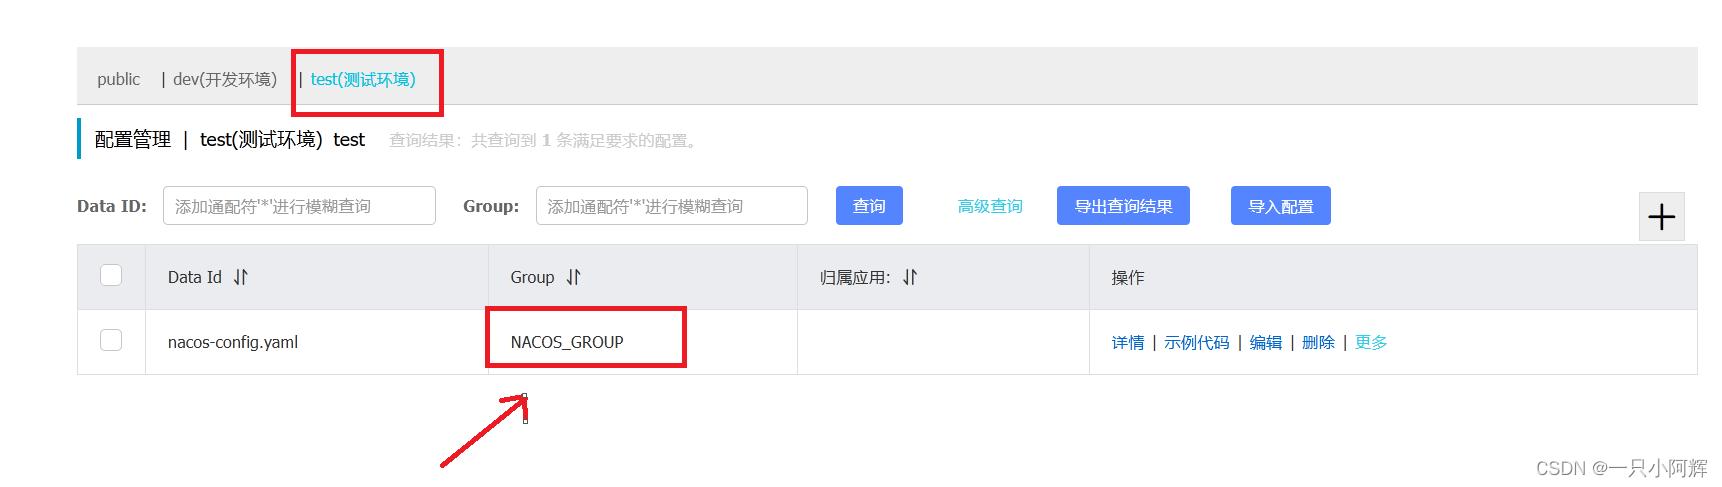Focus the Data ID search field
Viewport: 1722px width, 487px height.
pos(299,206)
